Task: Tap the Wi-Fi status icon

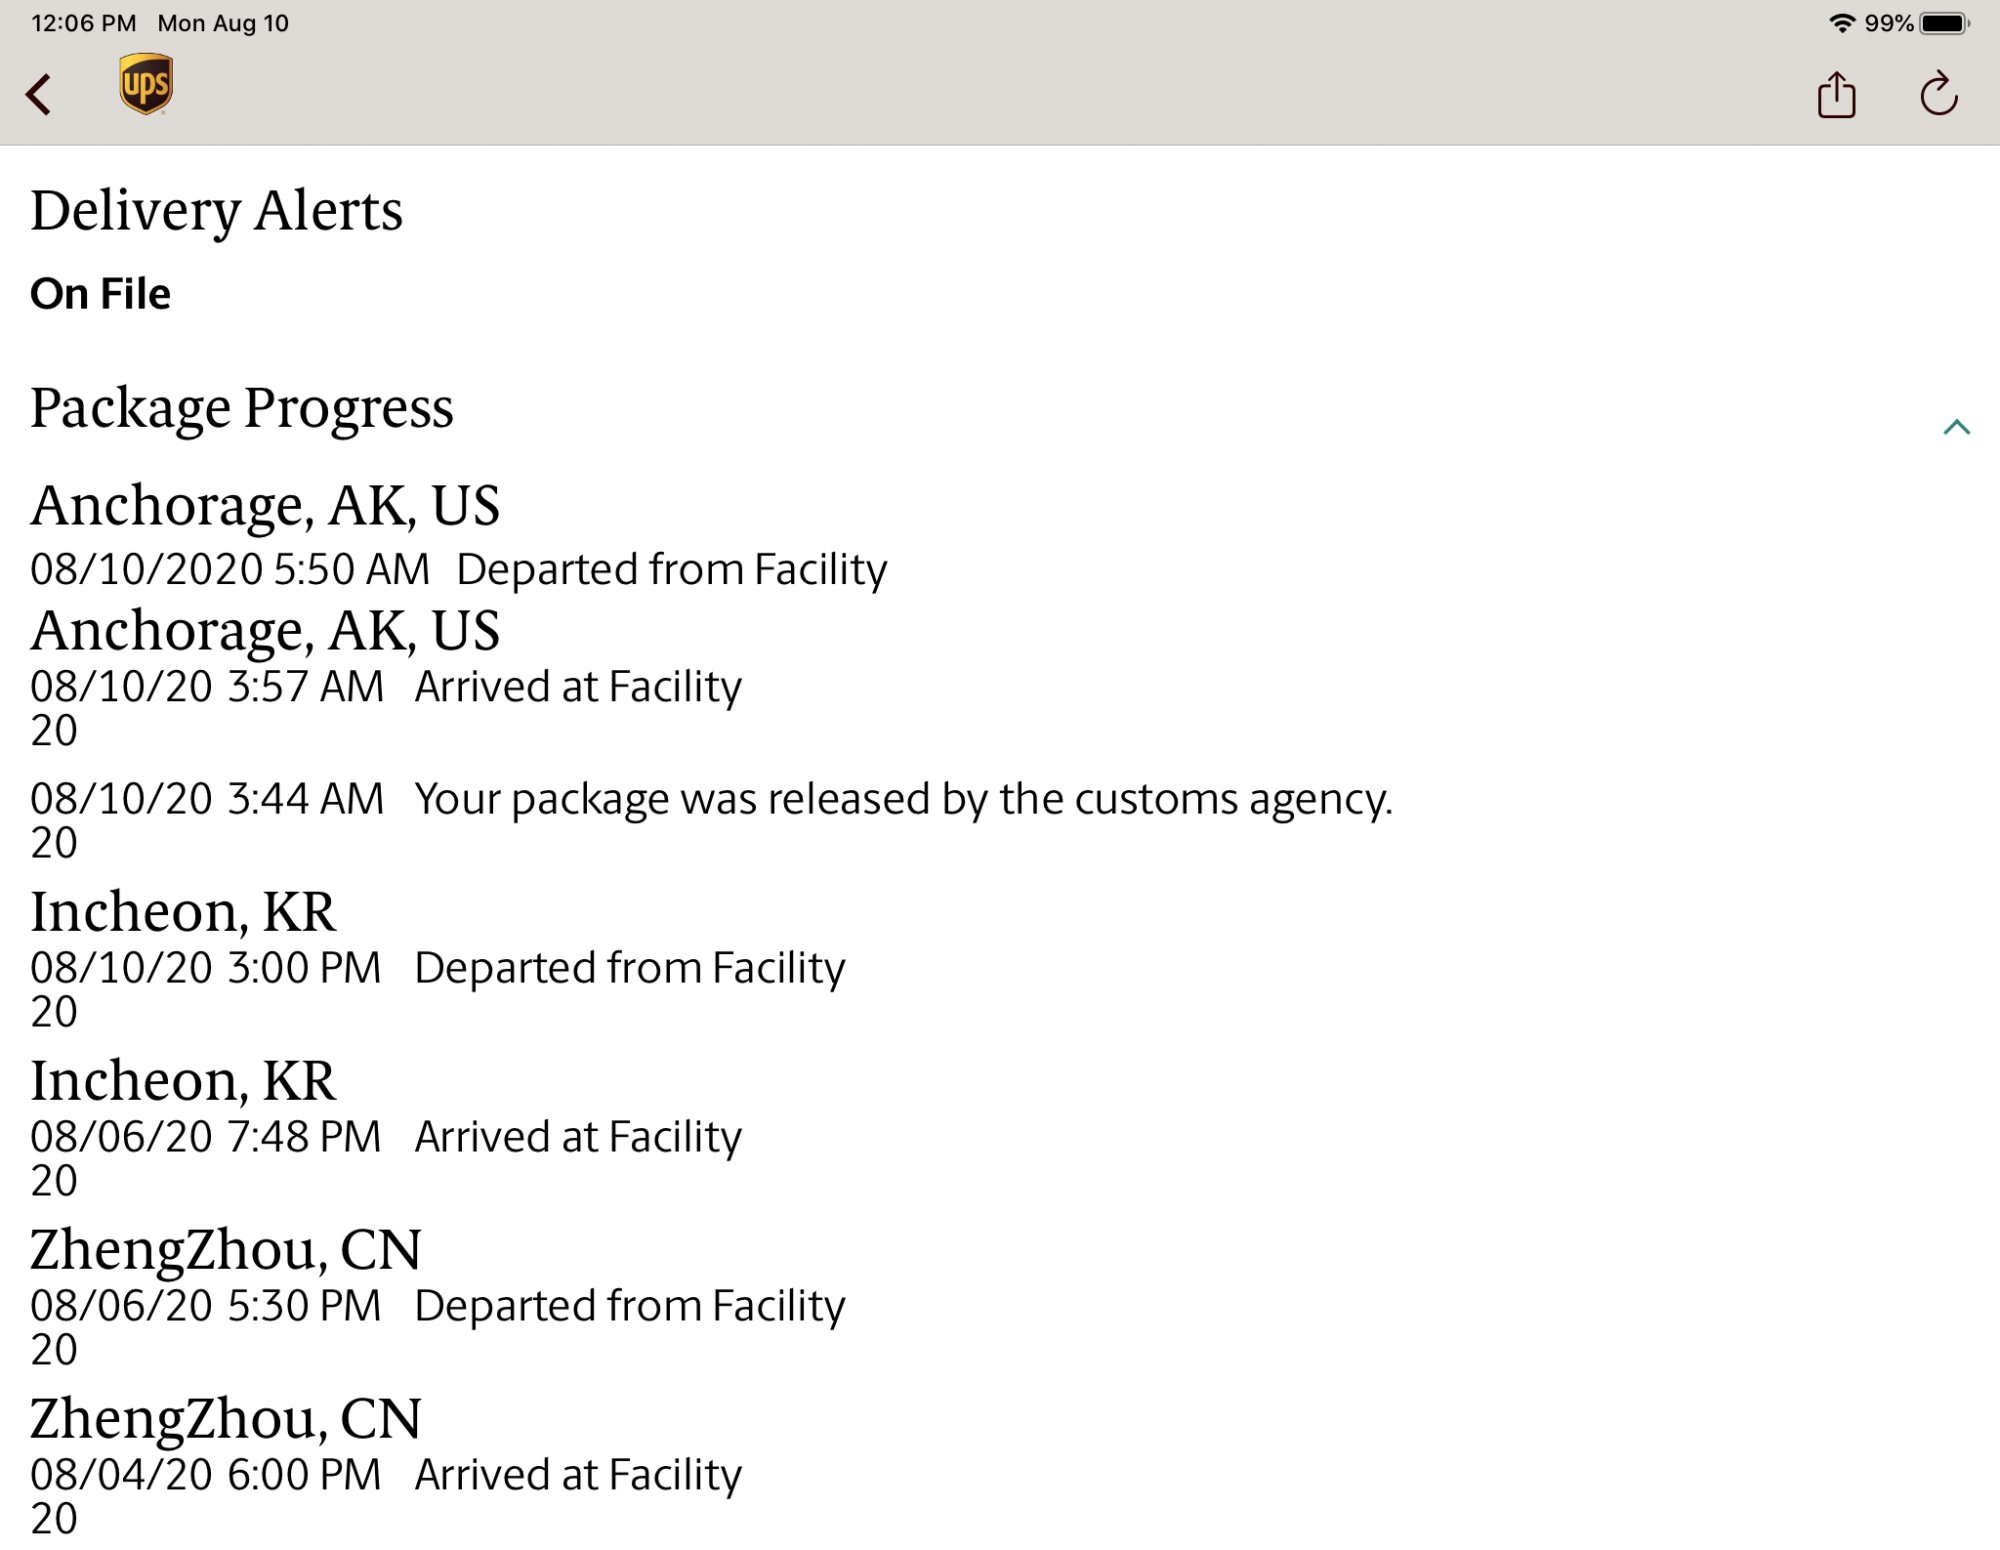Action: coord(1841,23)
